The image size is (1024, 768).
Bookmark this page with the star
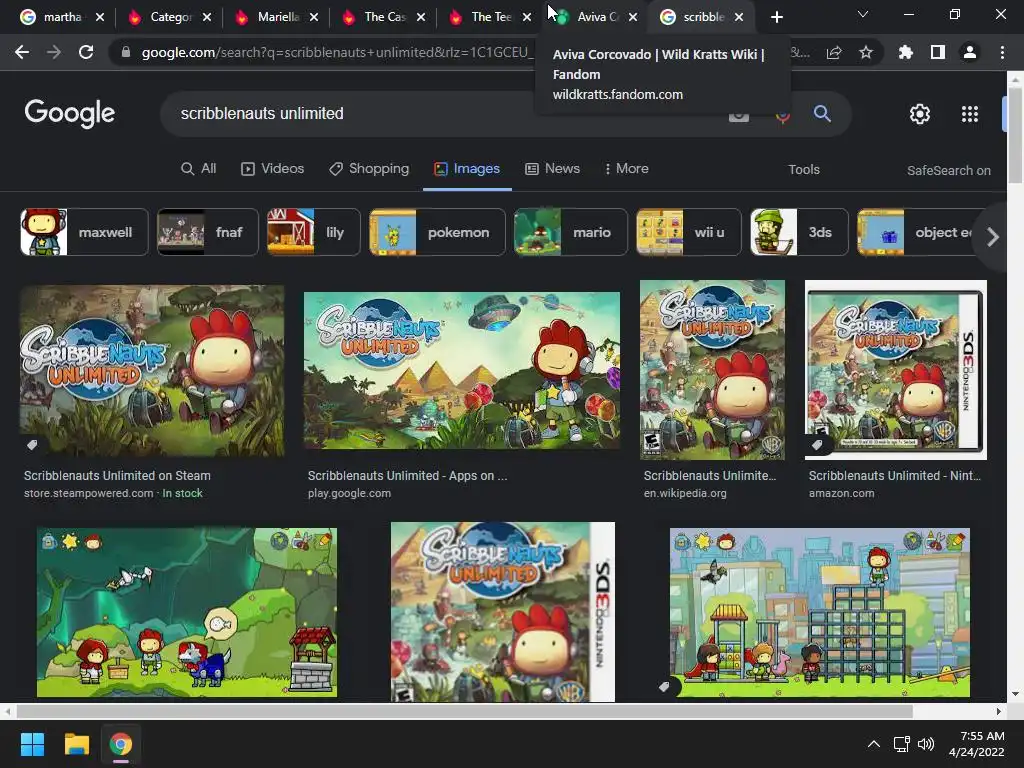[865, 52]
